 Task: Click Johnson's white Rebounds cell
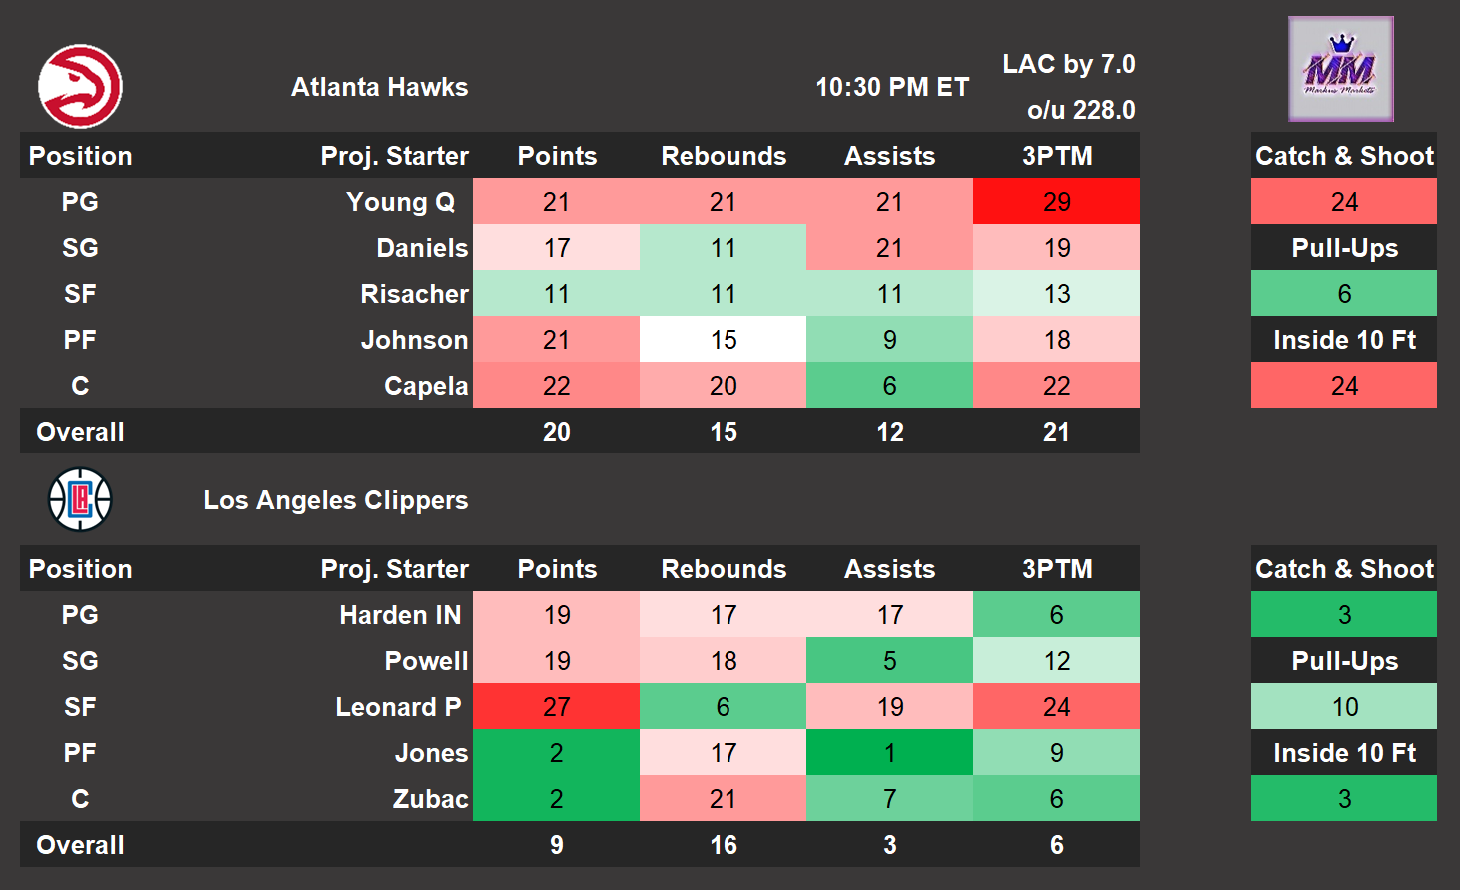click(723, 340)
